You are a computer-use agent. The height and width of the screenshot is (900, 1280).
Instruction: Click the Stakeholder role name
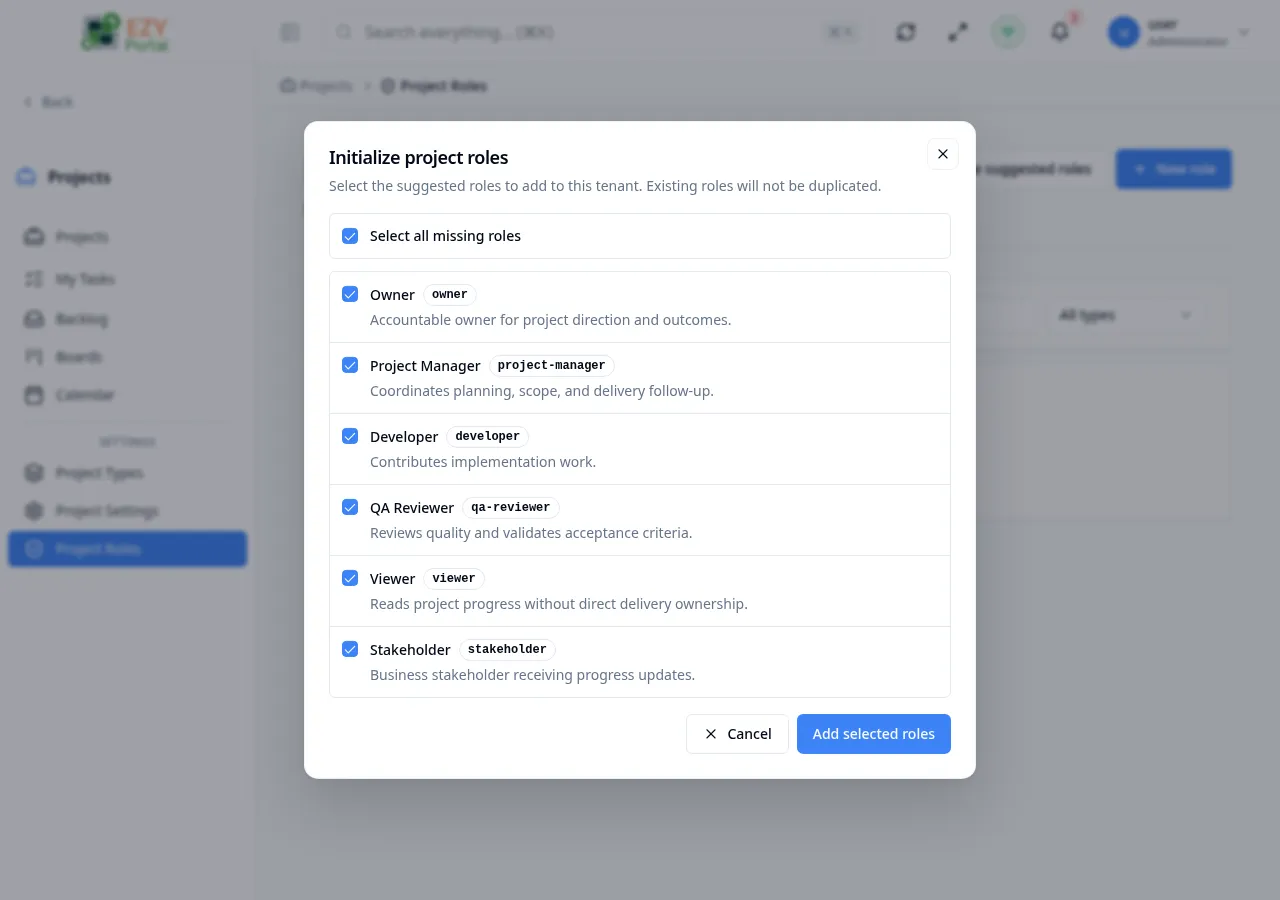[410, 650]
